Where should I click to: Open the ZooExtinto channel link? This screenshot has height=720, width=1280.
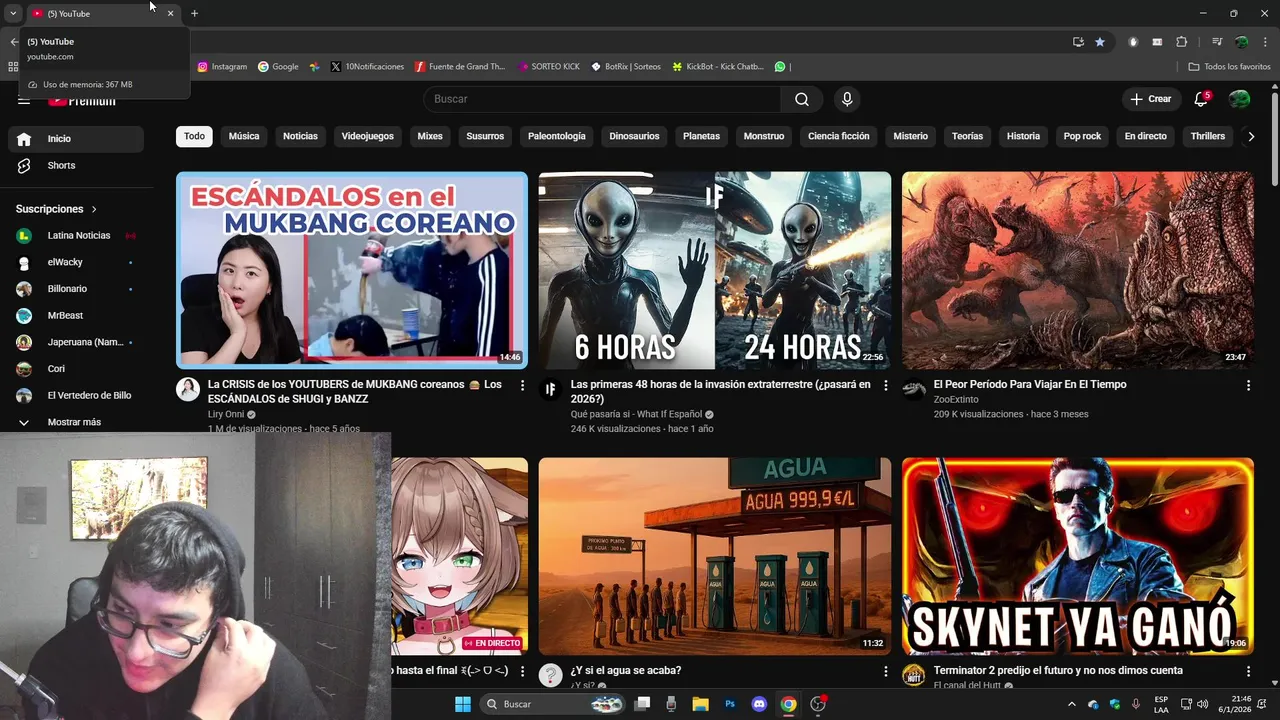[x=956, y=399]
